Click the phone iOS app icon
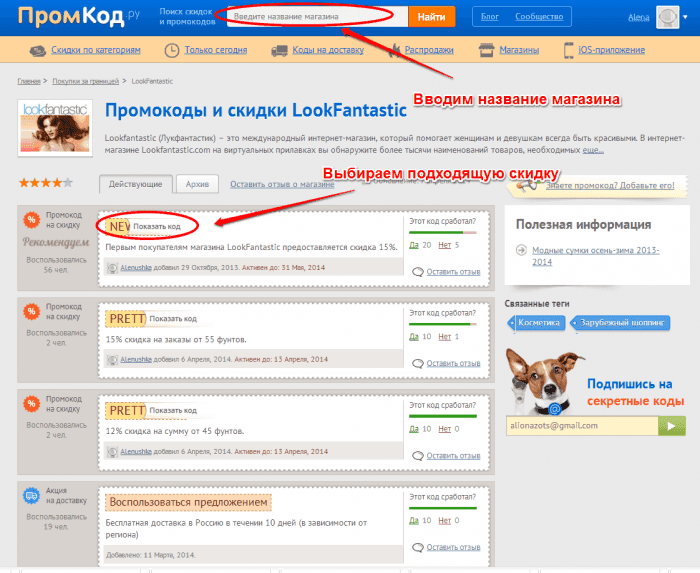Viewport: 700px width, 573px height. click(x=568, y=50)
